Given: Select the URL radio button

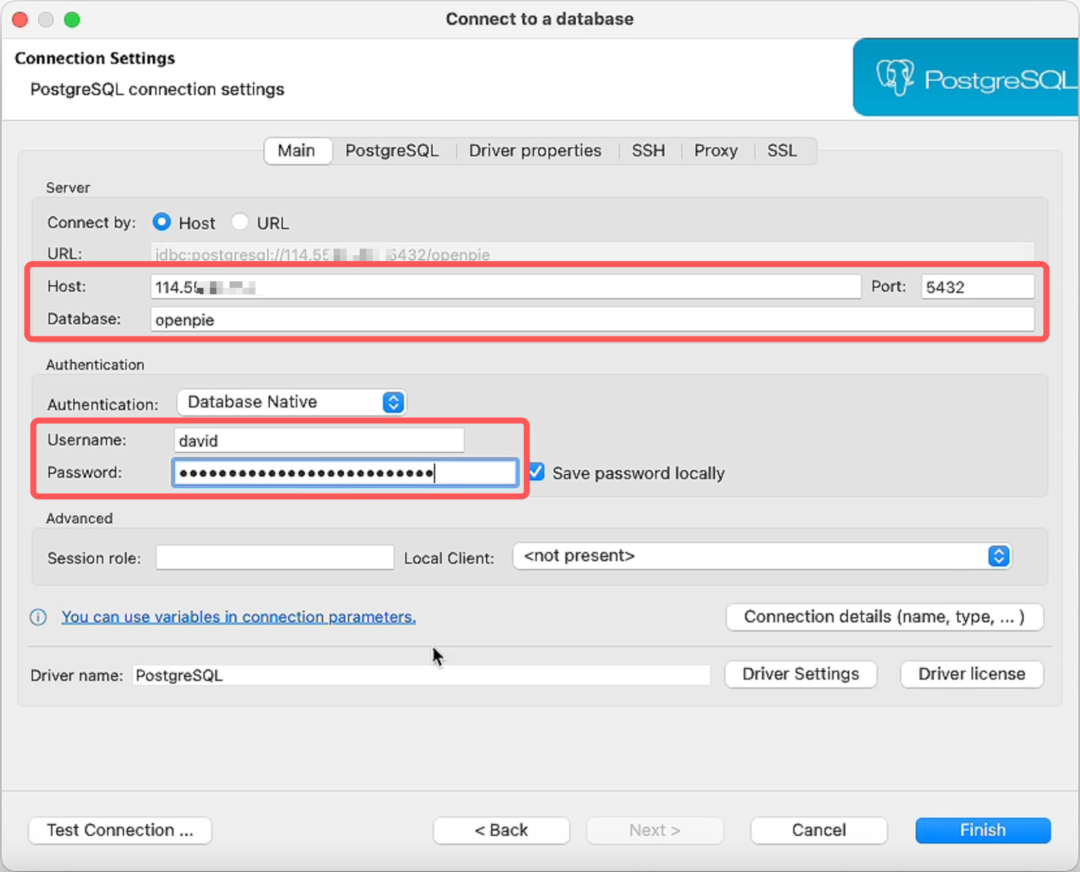Looking at the screenshot, I should 240,222.
